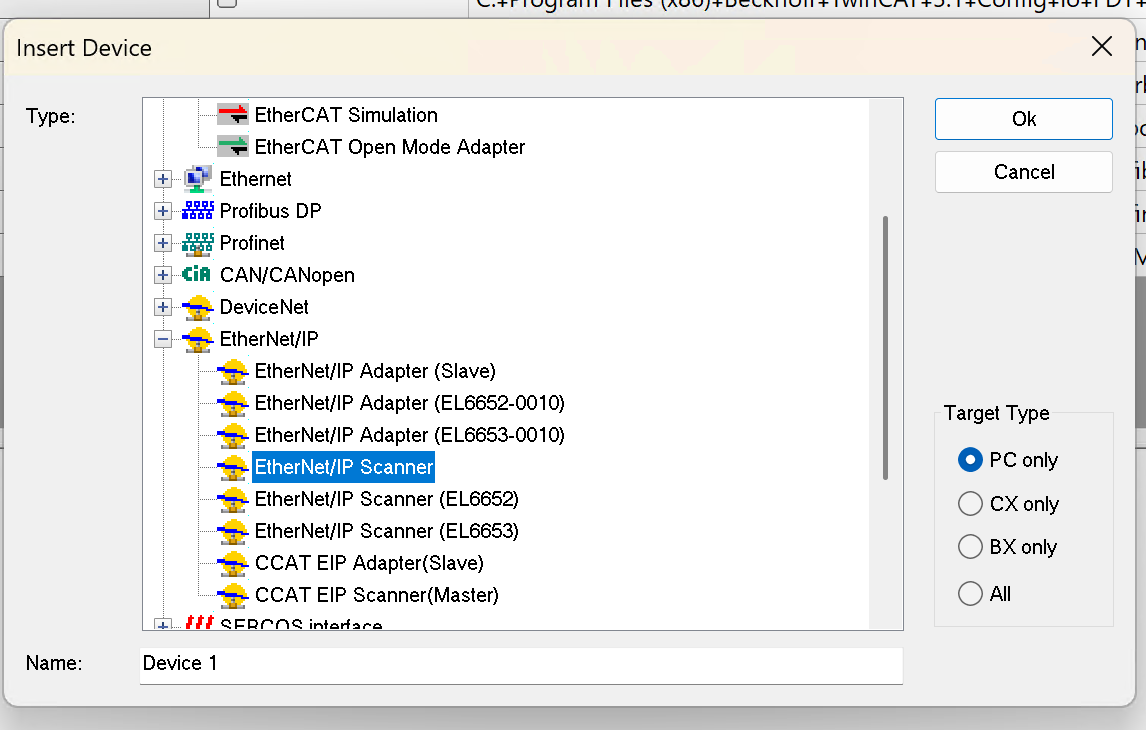
Task: Click the Name input field
Action: [x=521, y=665]
